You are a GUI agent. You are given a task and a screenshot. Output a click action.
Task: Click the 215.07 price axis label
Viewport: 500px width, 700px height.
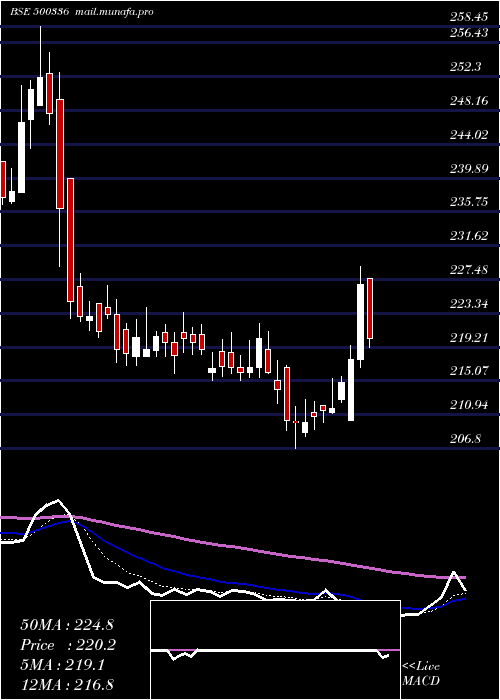pyautogui.click(x=468, y=371)
